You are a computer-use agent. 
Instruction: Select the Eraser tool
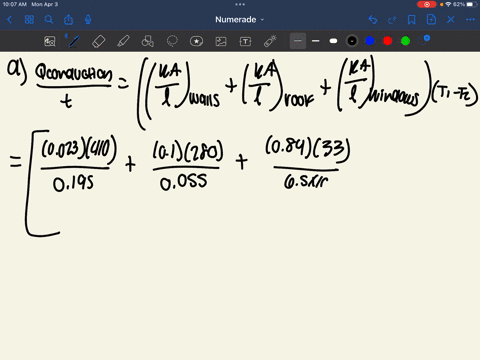pyautogui.click(x=99, y=41)
